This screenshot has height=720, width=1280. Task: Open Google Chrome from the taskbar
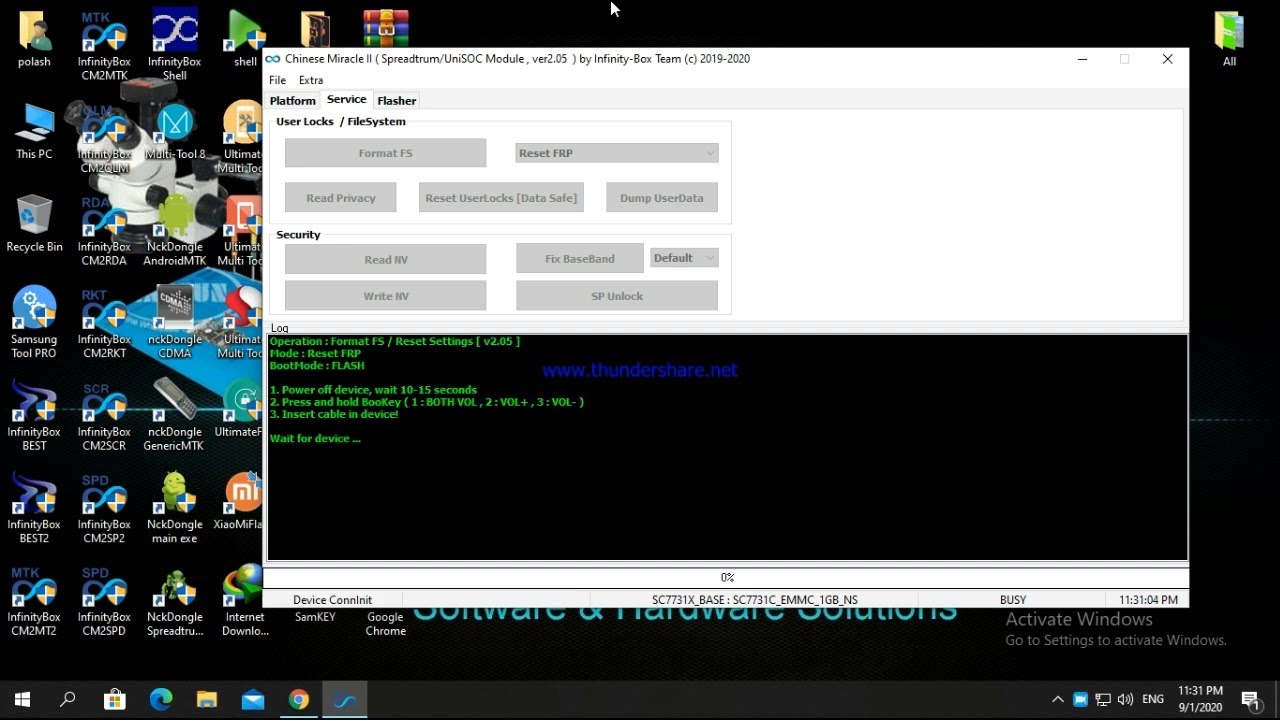[x=299, y=700]
